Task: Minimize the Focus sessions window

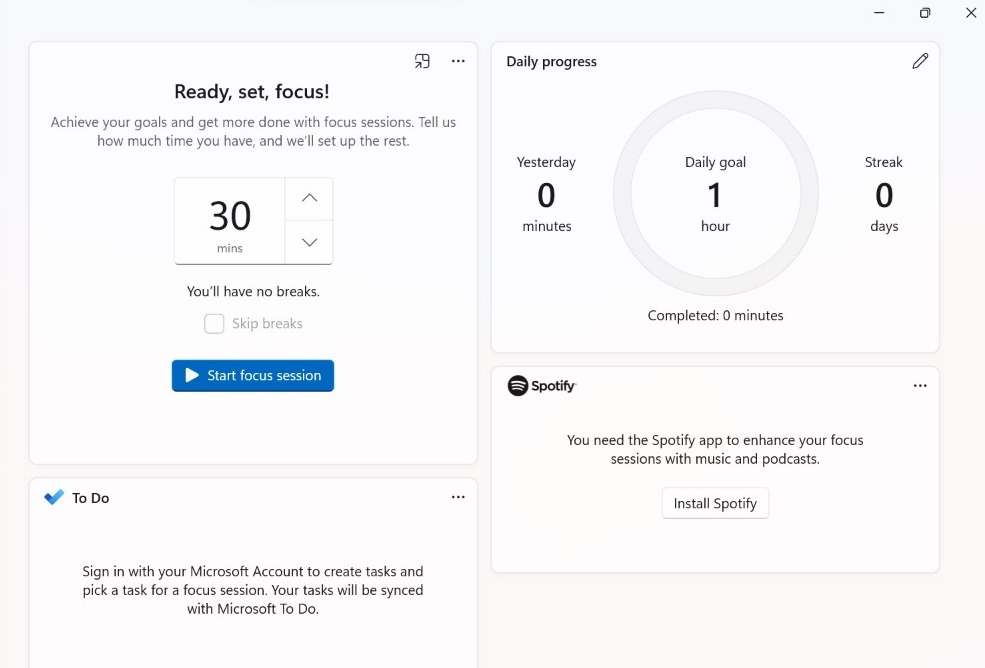Action: 879,13
